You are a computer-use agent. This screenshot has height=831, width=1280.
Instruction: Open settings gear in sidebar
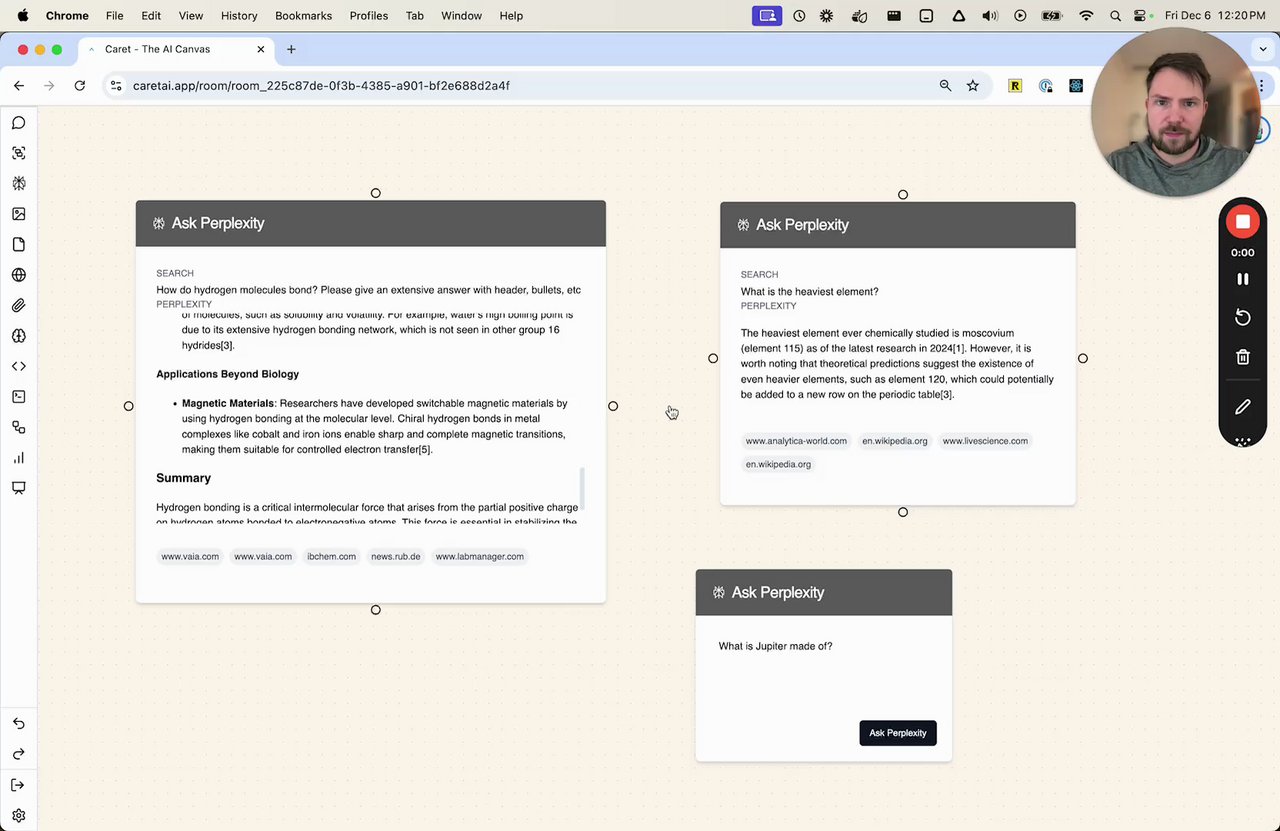click(18, 816)
